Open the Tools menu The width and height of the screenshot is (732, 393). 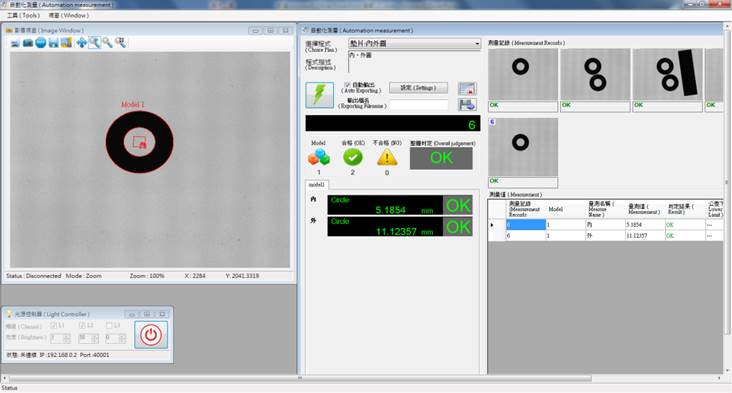coord(23,15)
